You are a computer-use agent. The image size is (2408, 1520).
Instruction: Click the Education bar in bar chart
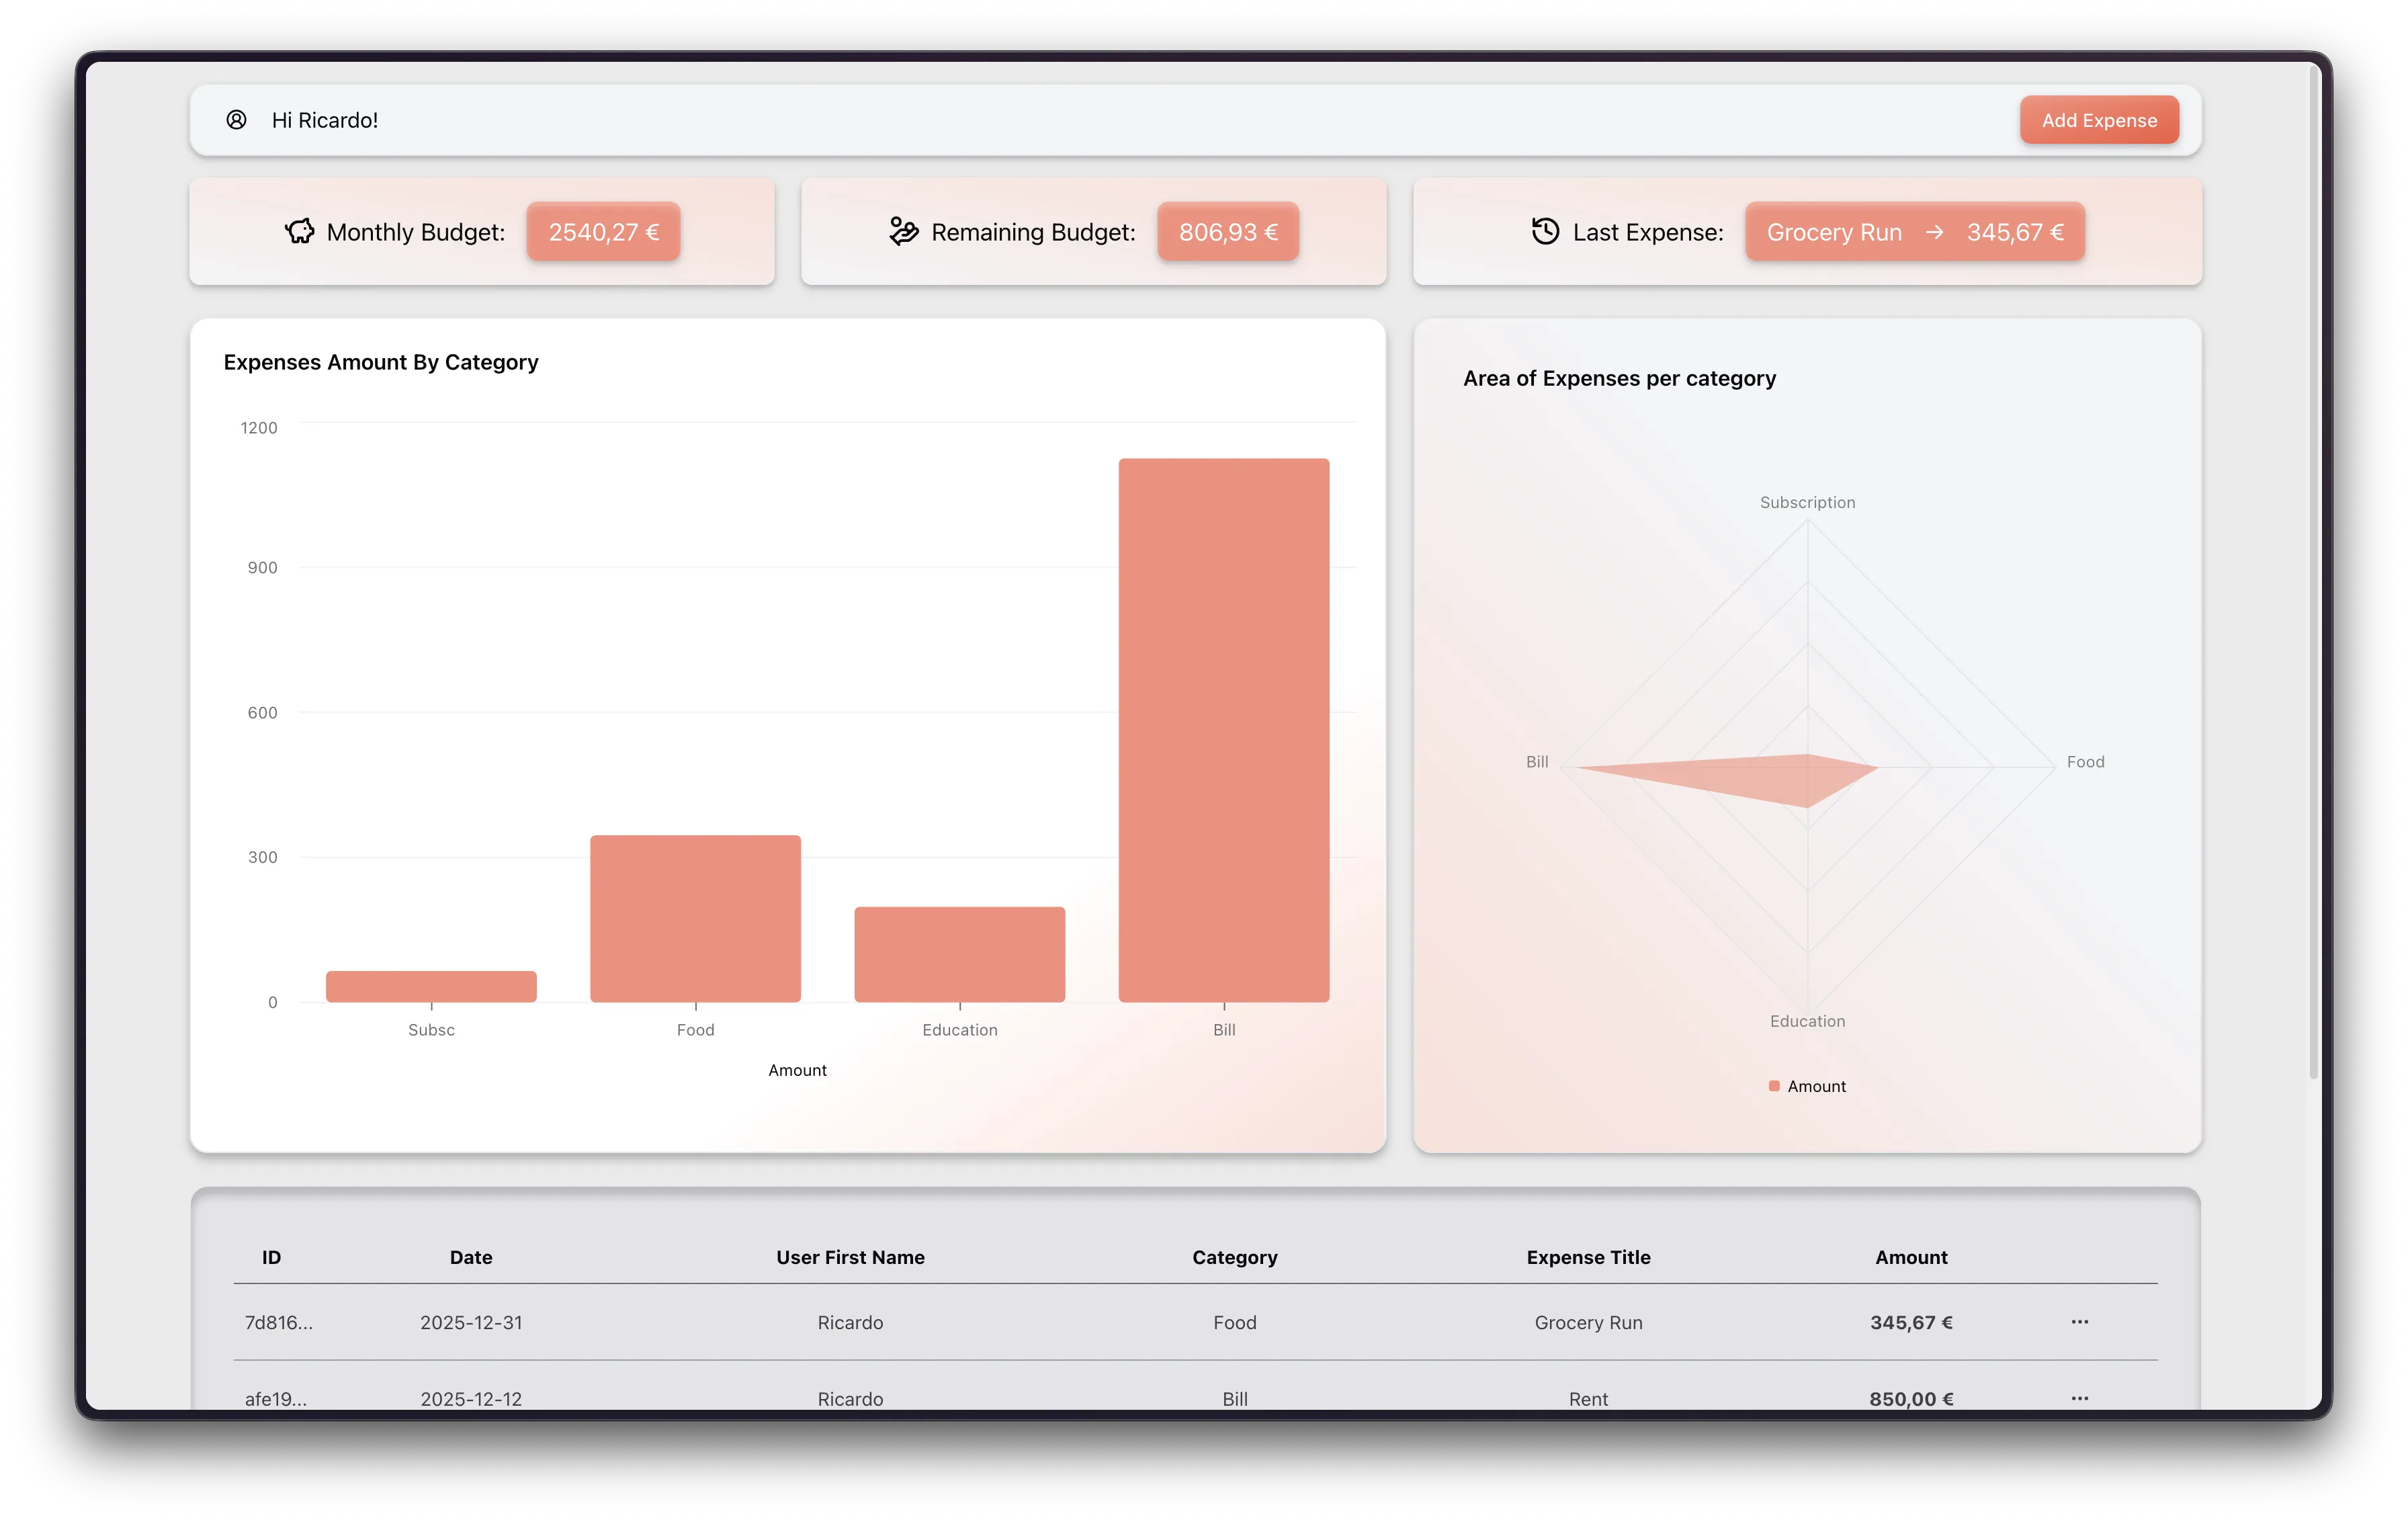pos(959,954)
